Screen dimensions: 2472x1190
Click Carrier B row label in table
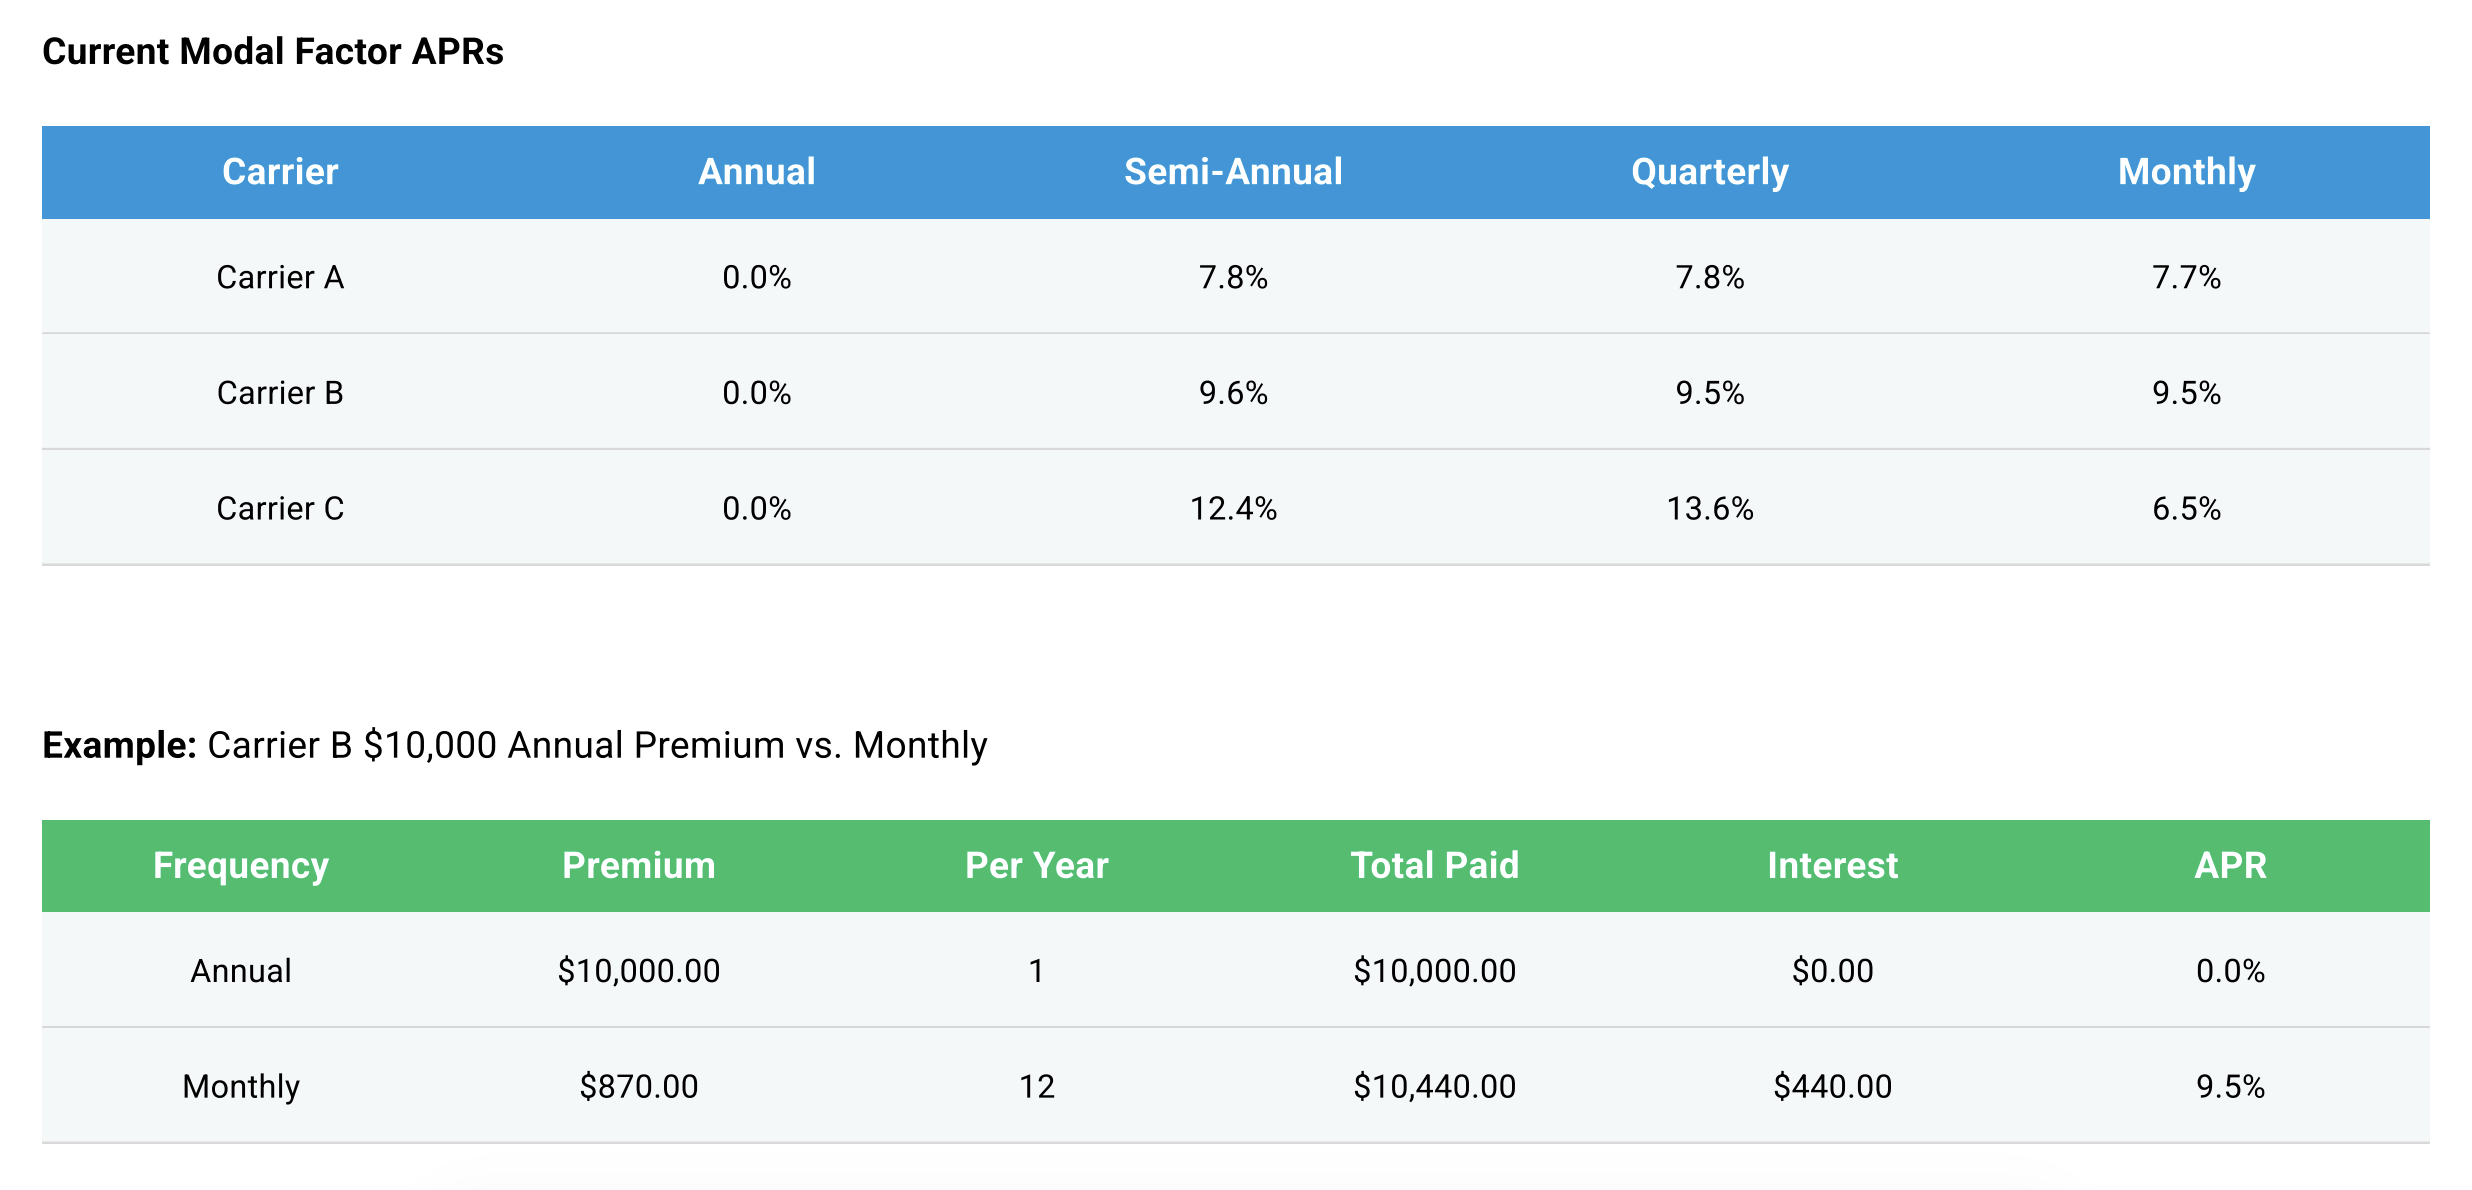[x=280, y=393]
